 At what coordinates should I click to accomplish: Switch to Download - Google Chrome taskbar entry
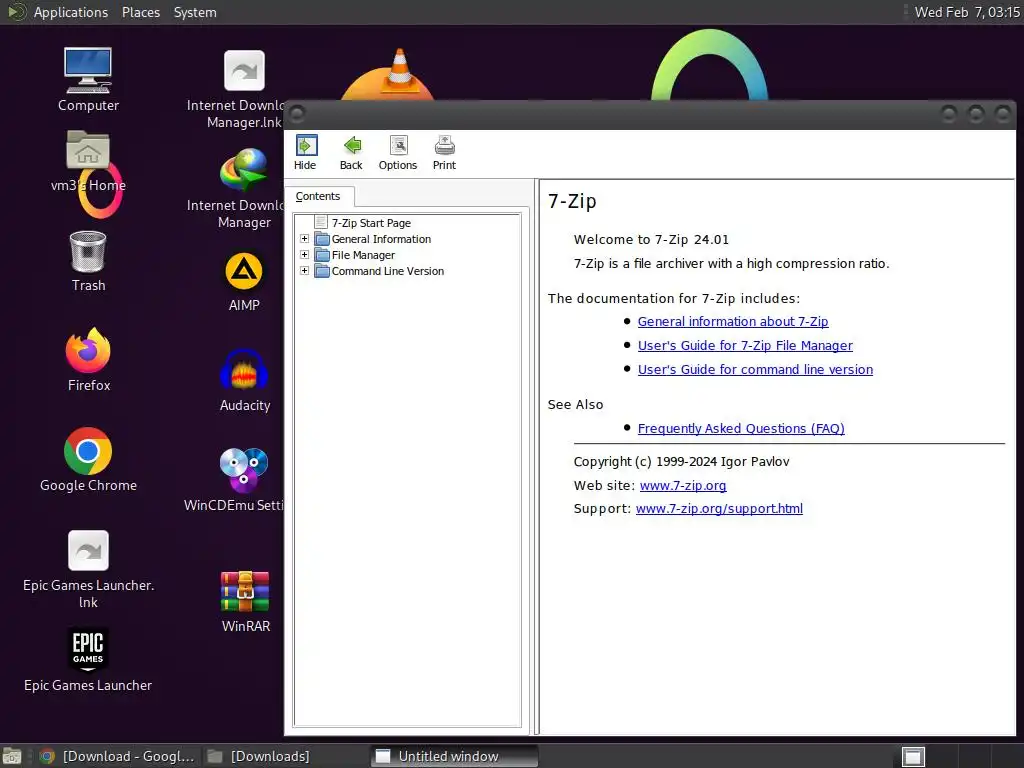tap(118, 756)
